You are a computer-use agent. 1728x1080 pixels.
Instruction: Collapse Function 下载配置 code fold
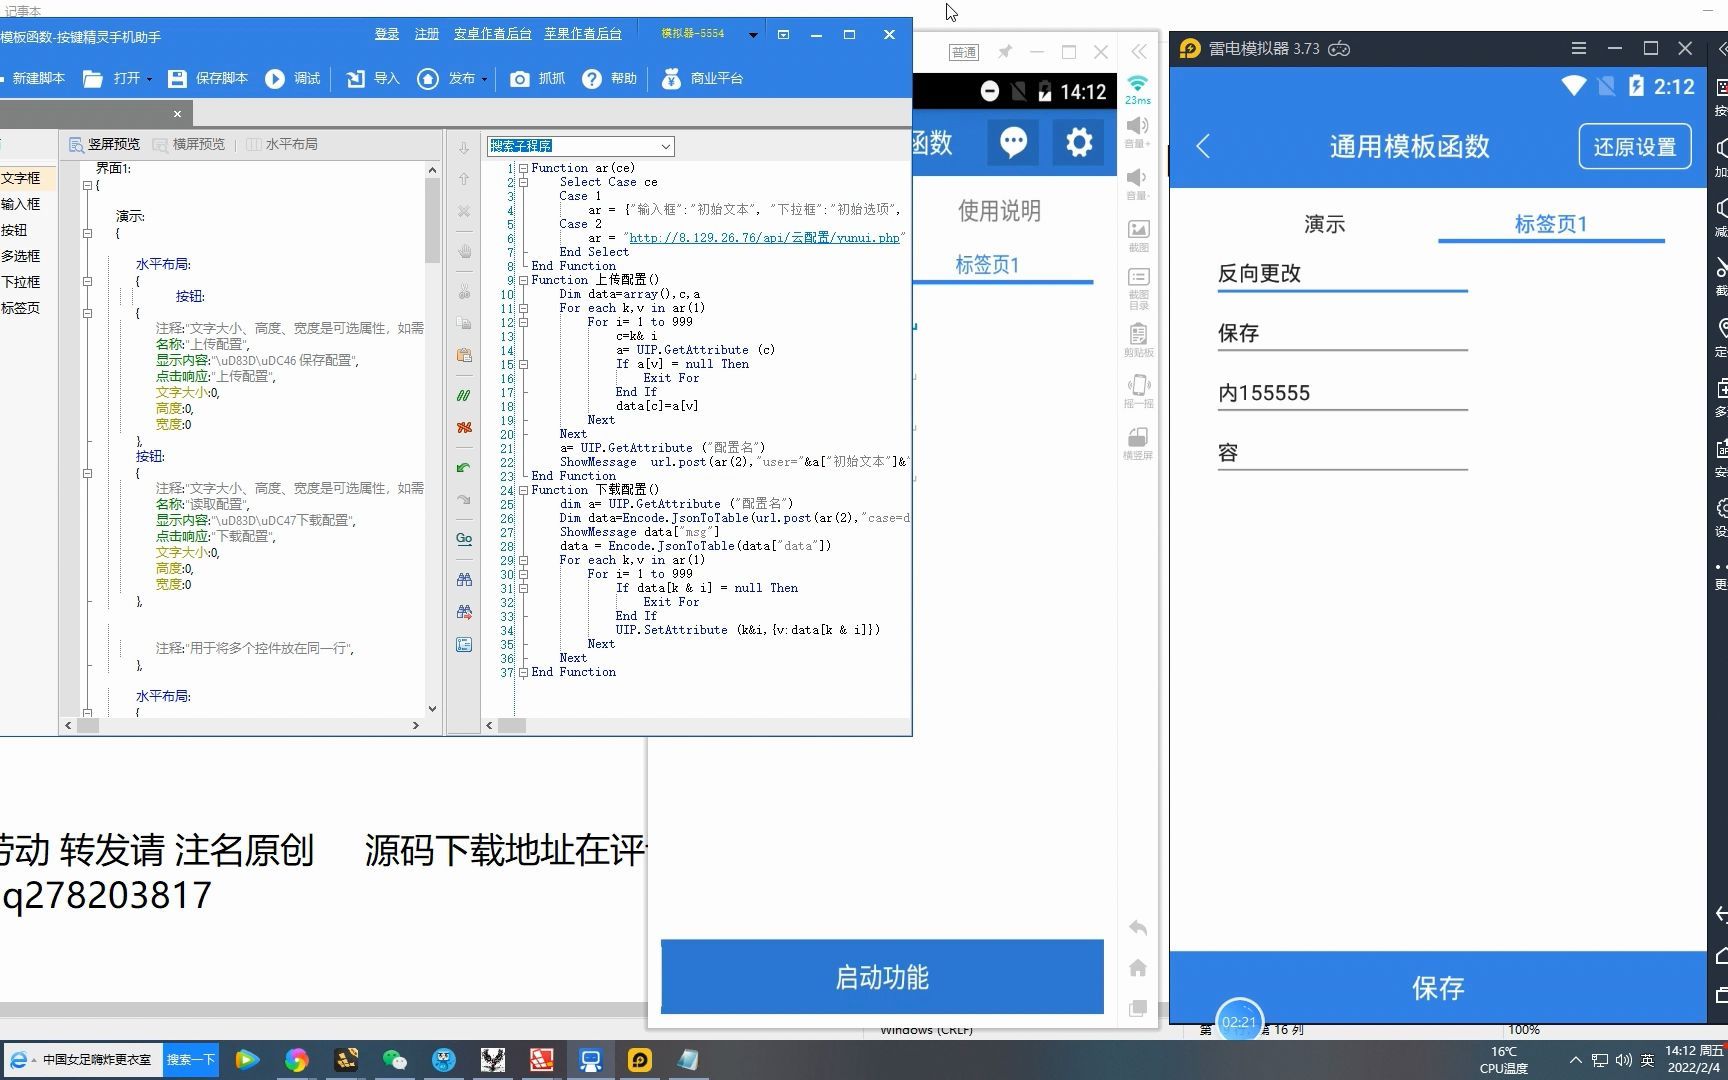[x=523, y=490]
